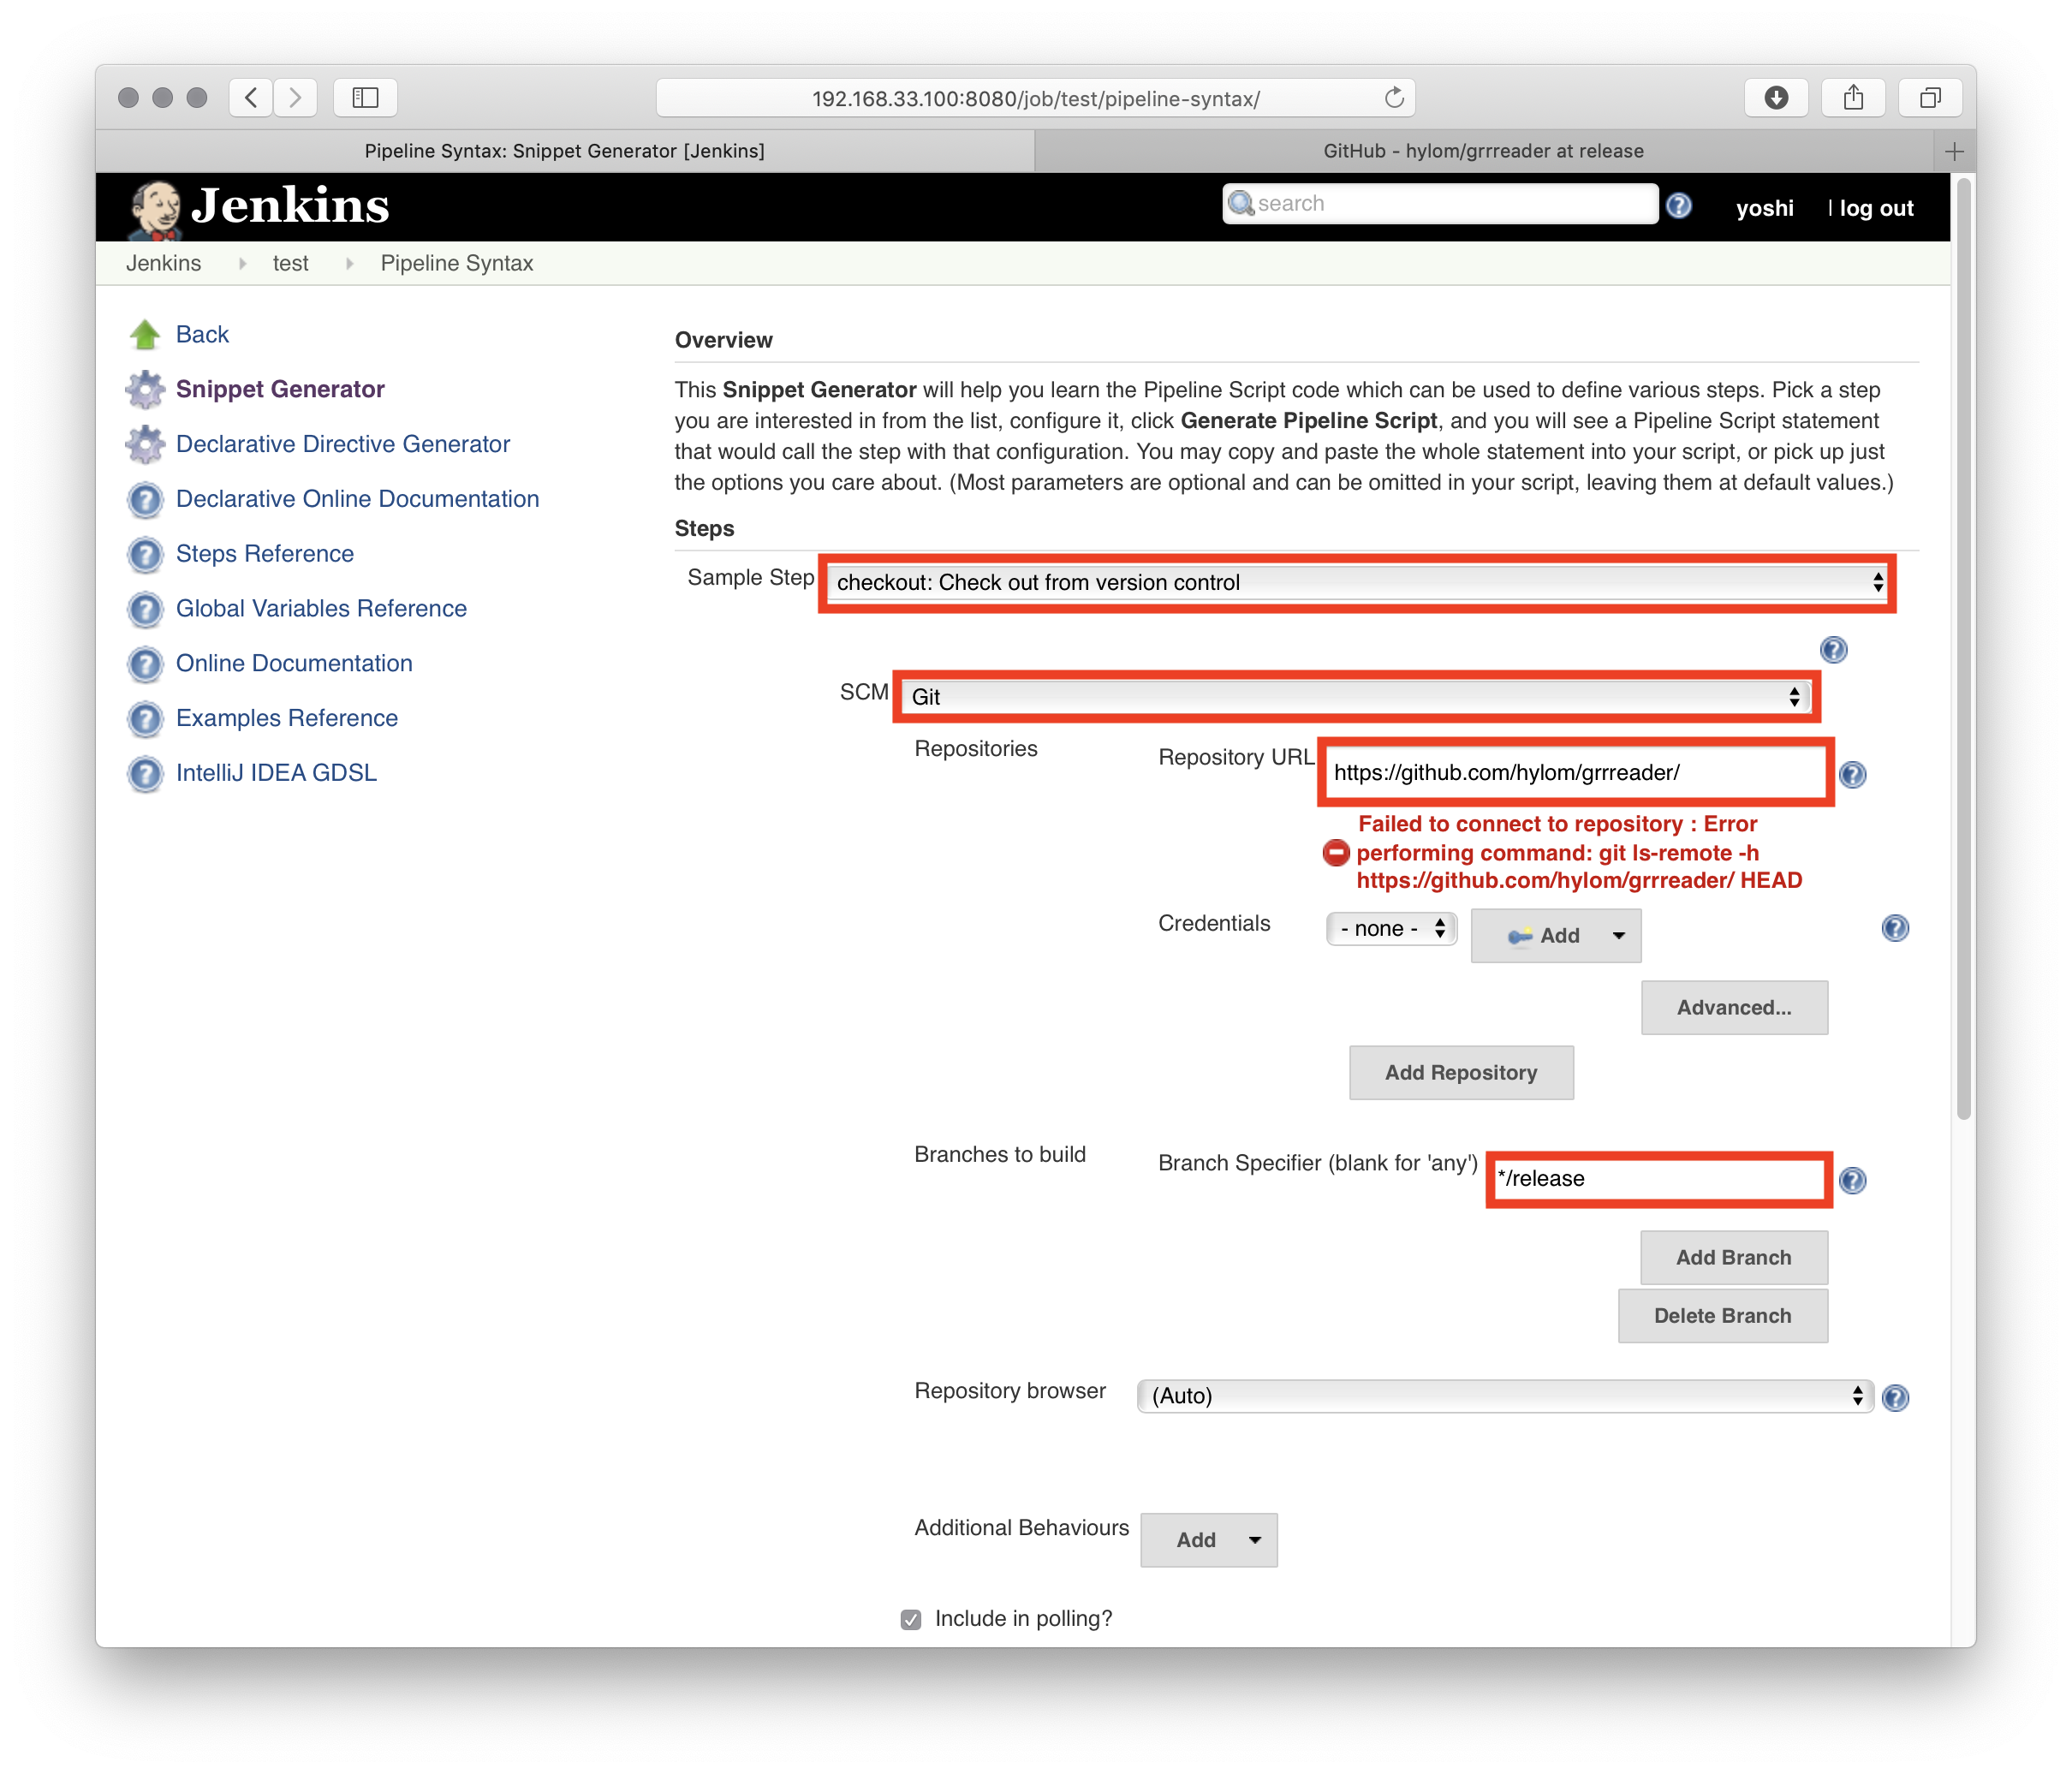The image size is (2072, 1774).
Task: Click the Snippet Generator gear icon
Action: pos(145,390)
